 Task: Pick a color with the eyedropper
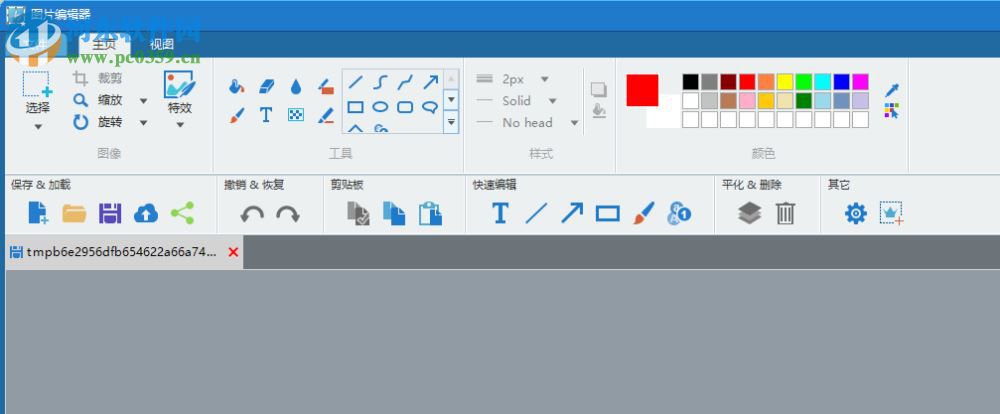point(891,91)
